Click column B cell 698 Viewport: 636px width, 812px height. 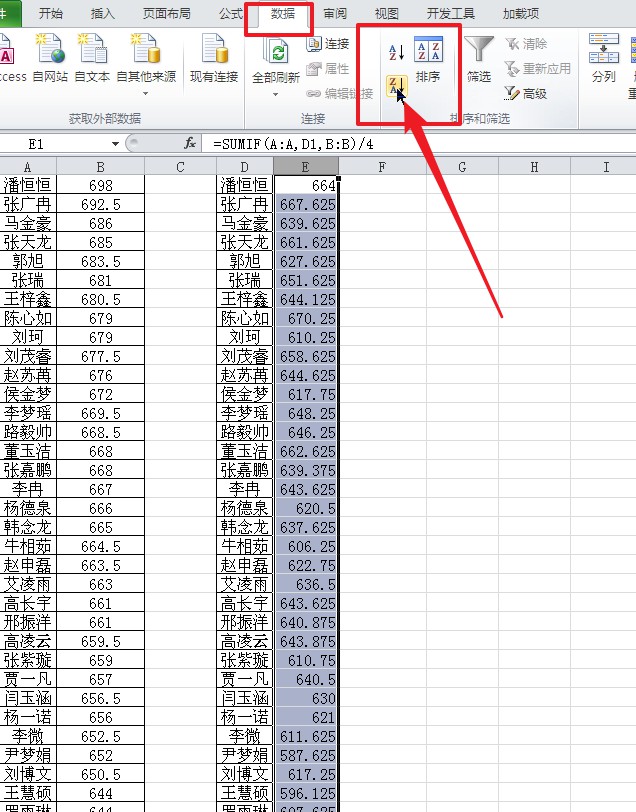click(x=100, y=185)
